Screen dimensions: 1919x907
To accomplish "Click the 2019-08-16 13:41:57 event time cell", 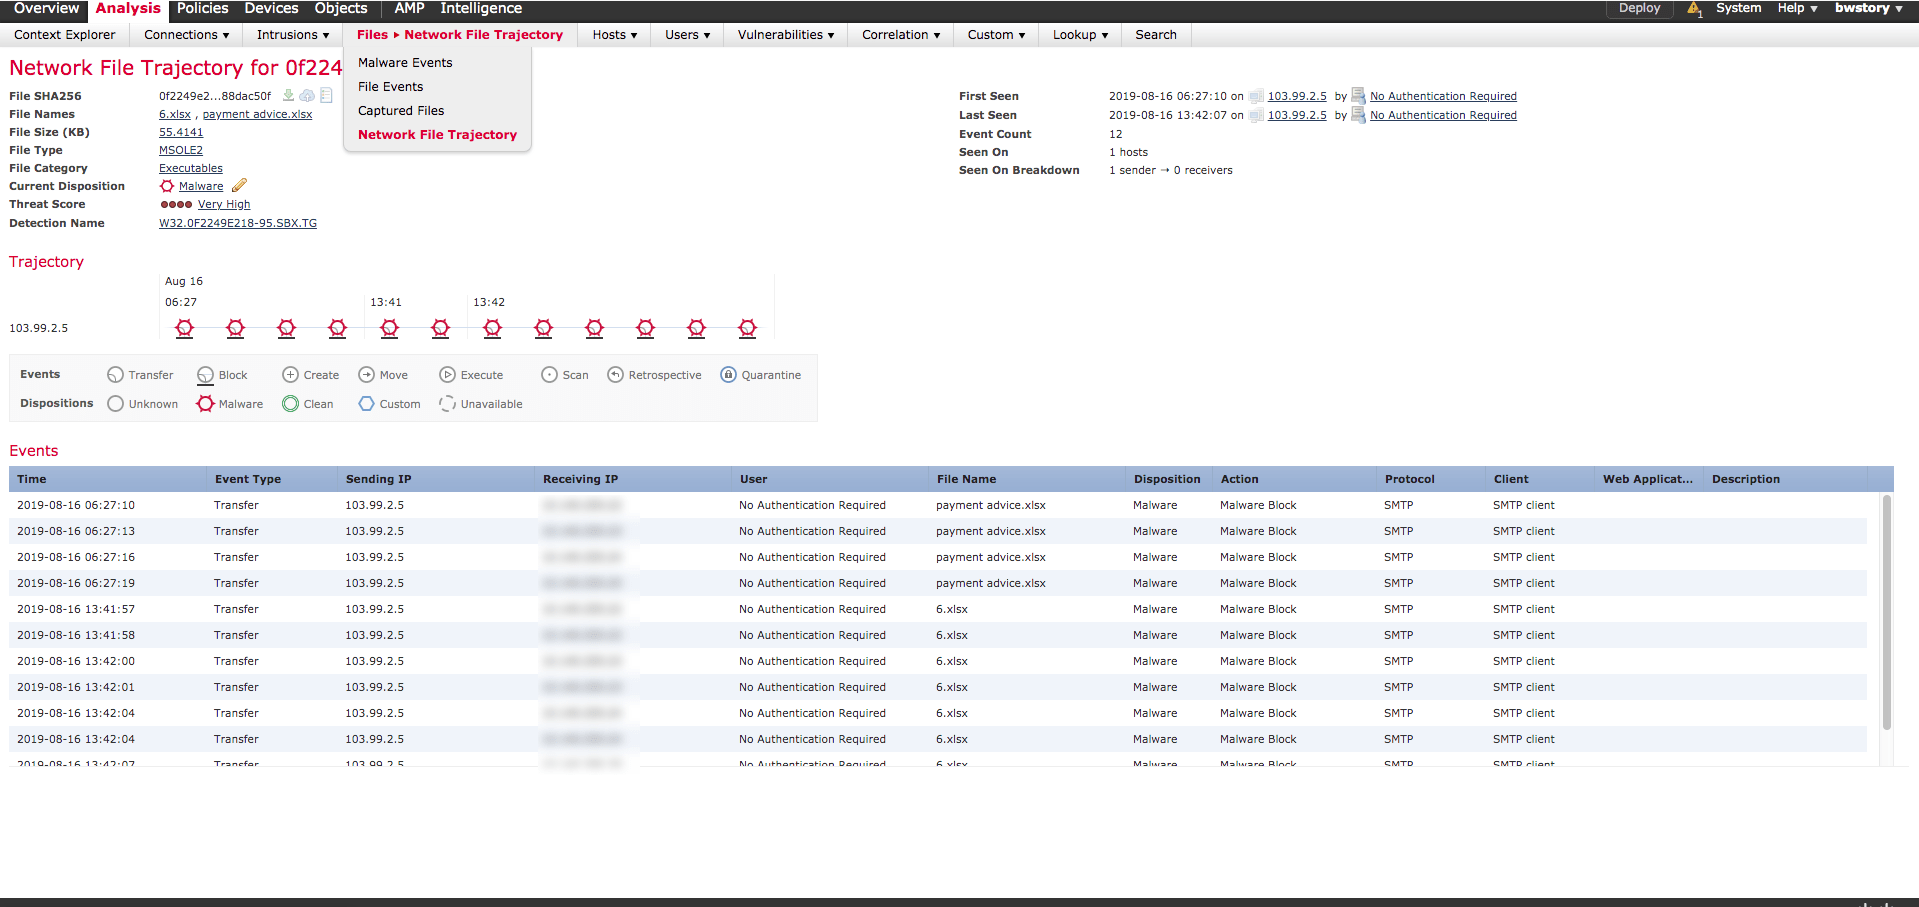I will 76,610.
